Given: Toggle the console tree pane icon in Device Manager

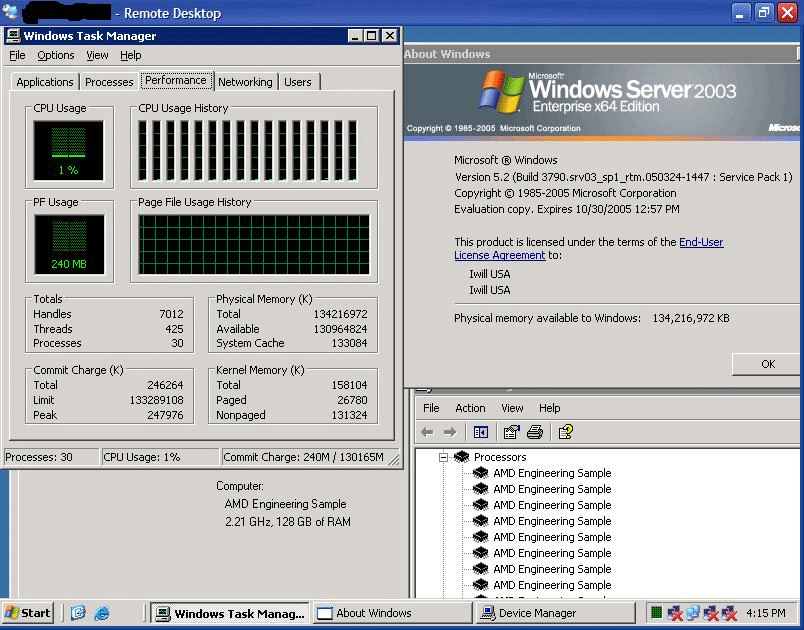Looking at the screenshot, I should [x=481, y=433].
